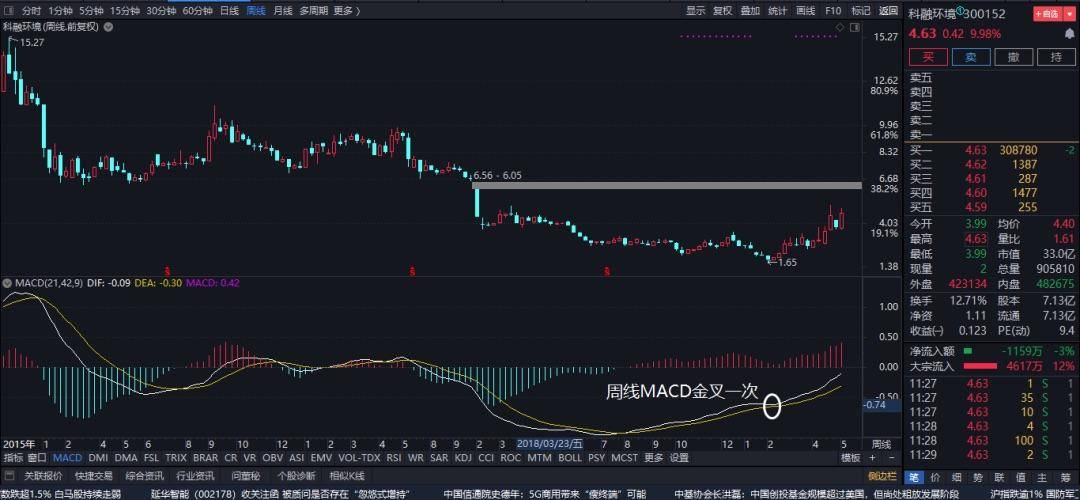Add stock with +自选 button
Viewport: 1080px width, 500px height.
pos(1046,14)
